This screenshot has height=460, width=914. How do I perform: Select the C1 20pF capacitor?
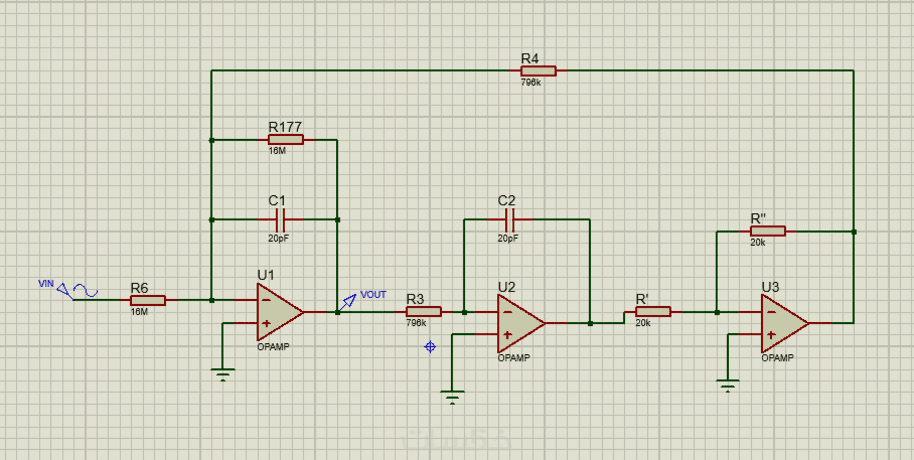pos(280,220)
